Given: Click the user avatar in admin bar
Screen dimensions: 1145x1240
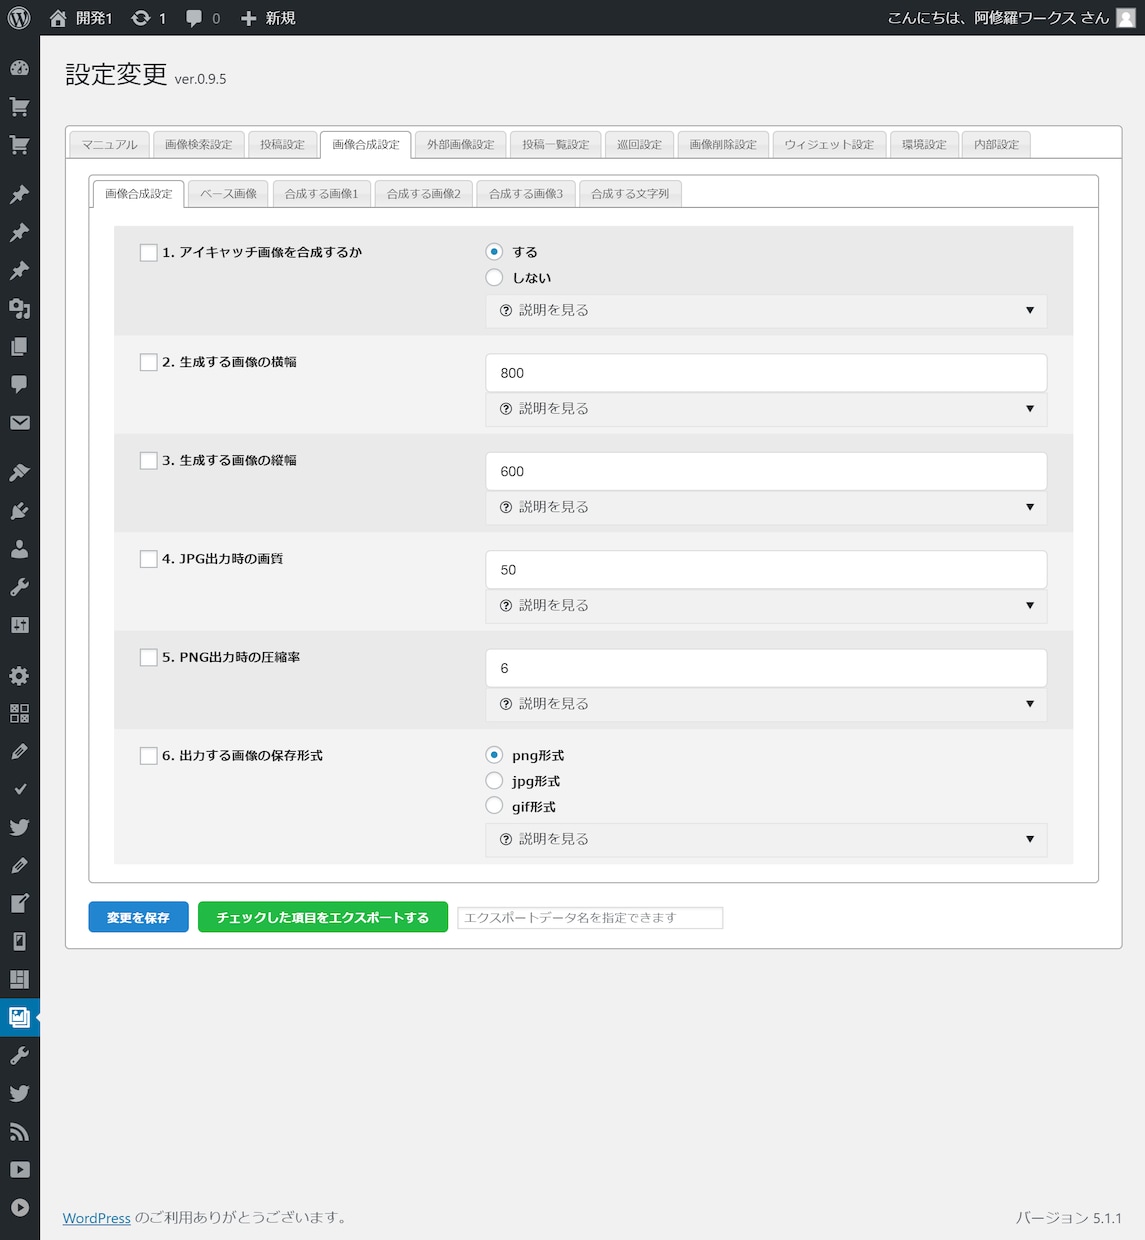Looking at the screenshot, I should 1125,18.
